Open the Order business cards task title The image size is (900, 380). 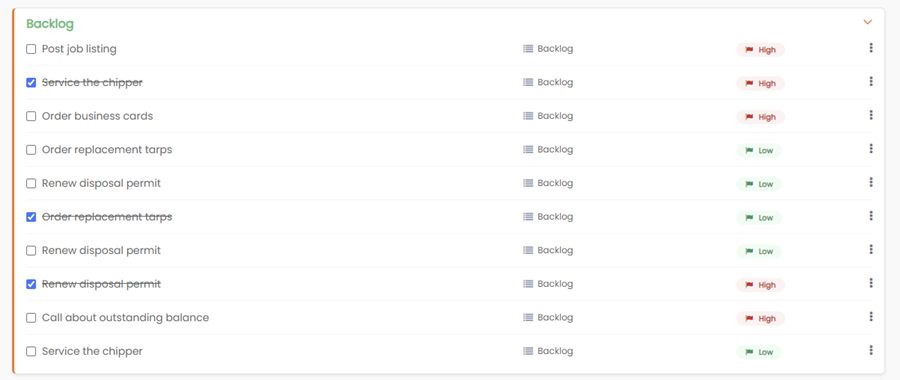(x=98, y=116)
